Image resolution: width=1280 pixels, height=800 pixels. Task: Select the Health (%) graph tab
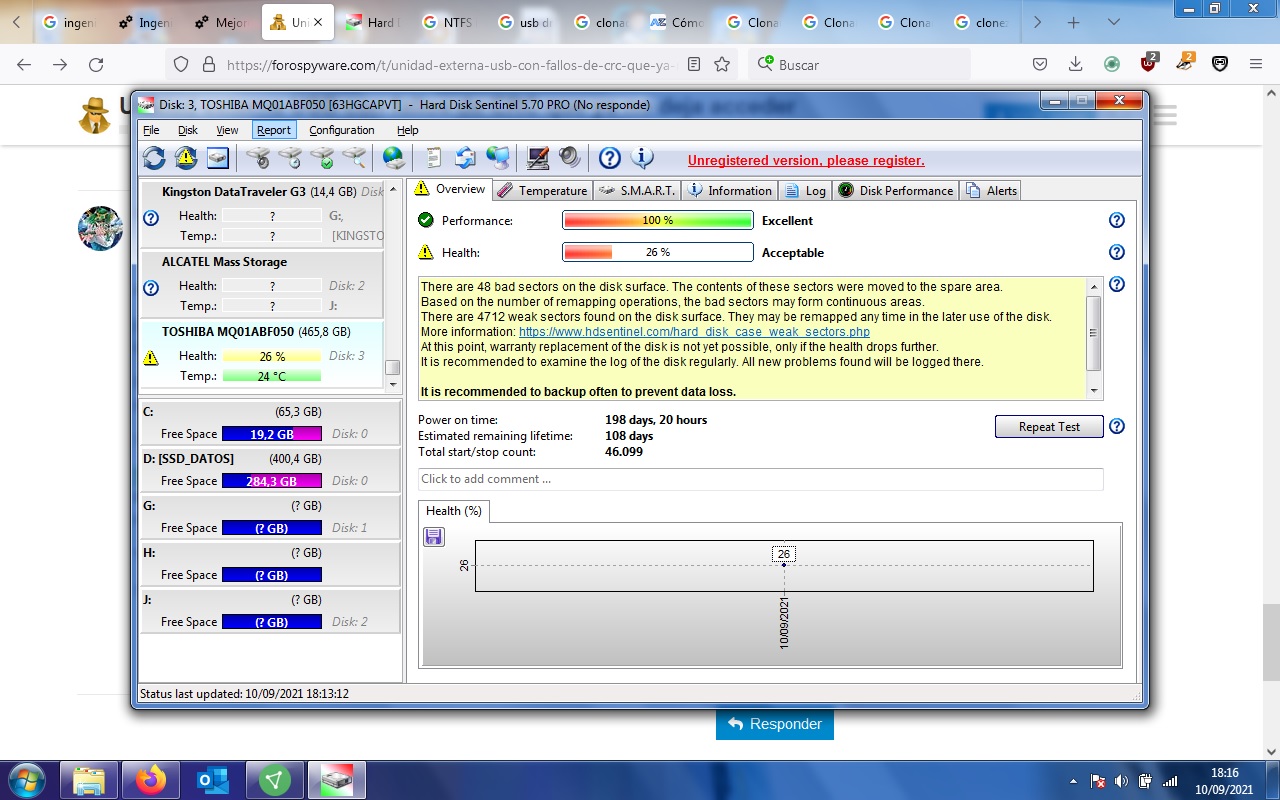454,511
